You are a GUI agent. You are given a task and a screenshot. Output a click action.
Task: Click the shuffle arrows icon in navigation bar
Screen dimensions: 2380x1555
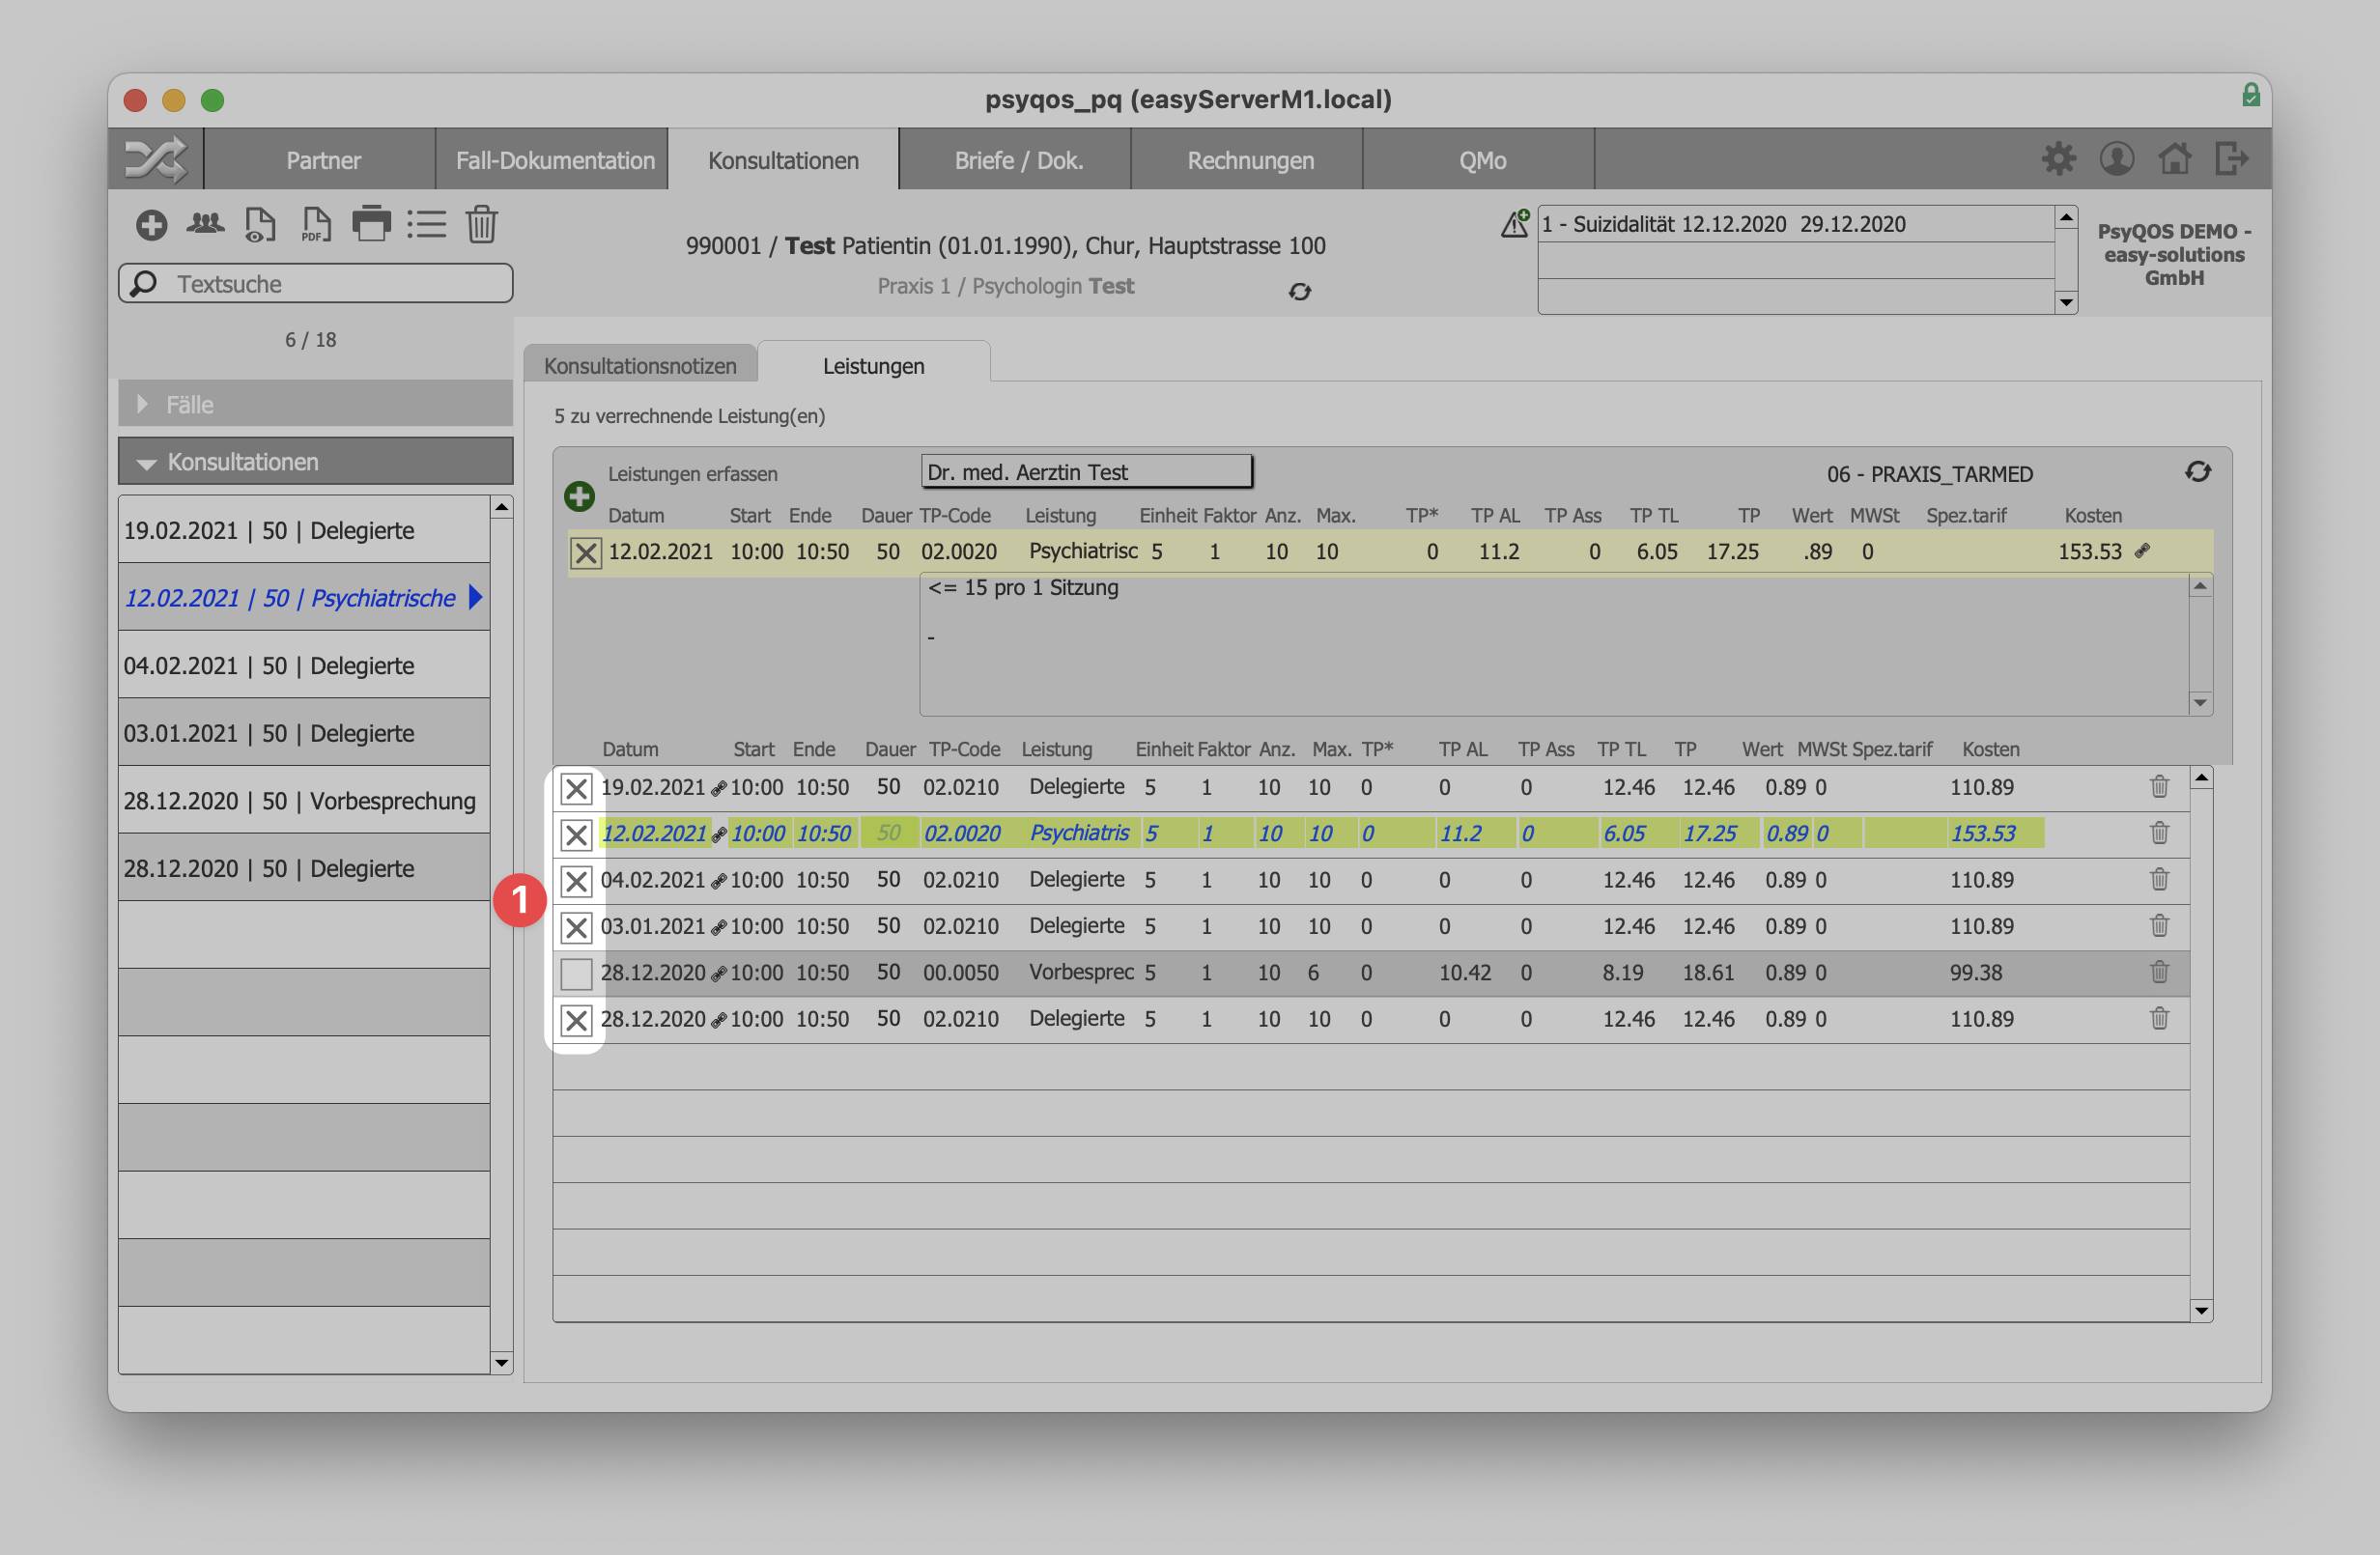(x=155, y=159)
